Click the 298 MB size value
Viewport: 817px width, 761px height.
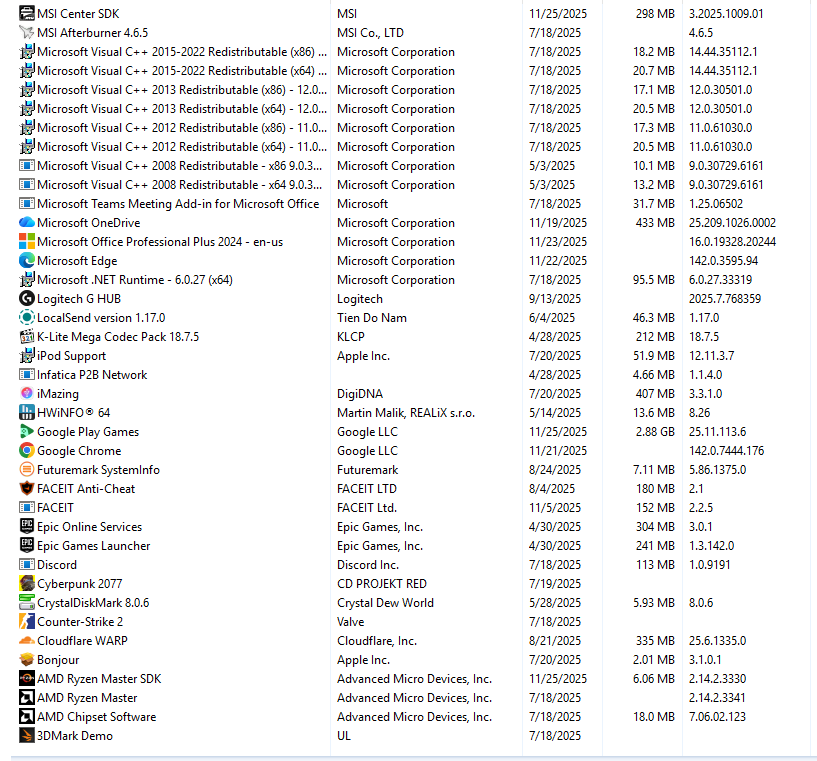coord(655,14)
